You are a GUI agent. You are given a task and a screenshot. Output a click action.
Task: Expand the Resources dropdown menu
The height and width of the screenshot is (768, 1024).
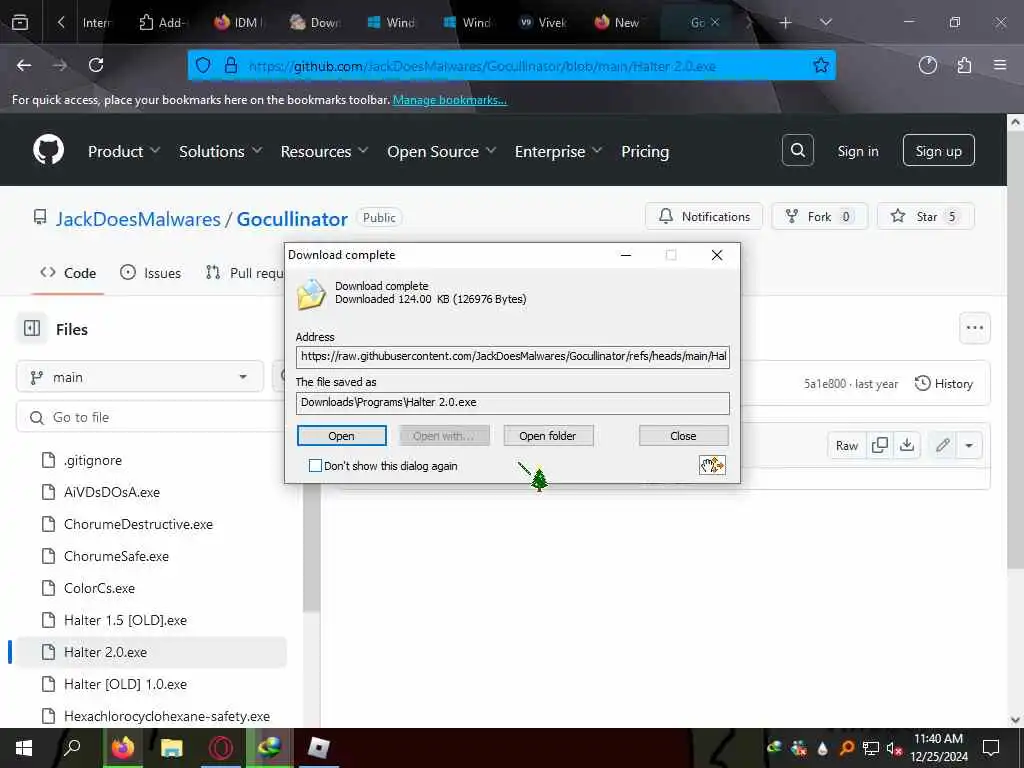[324, 152]
